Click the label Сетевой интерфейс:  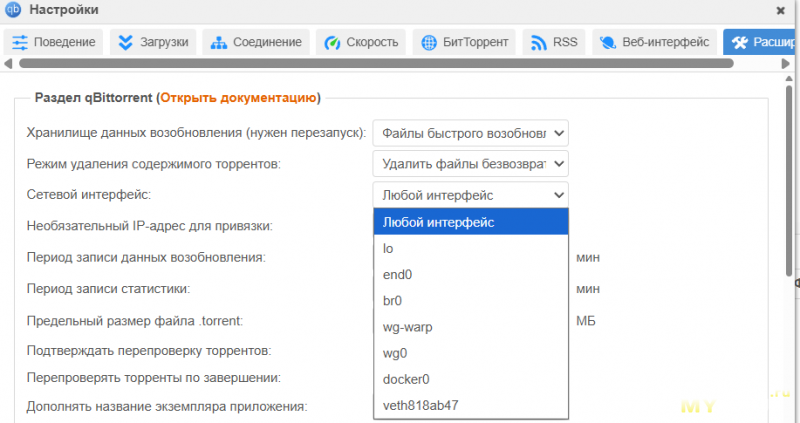click(x=89, y=194)
